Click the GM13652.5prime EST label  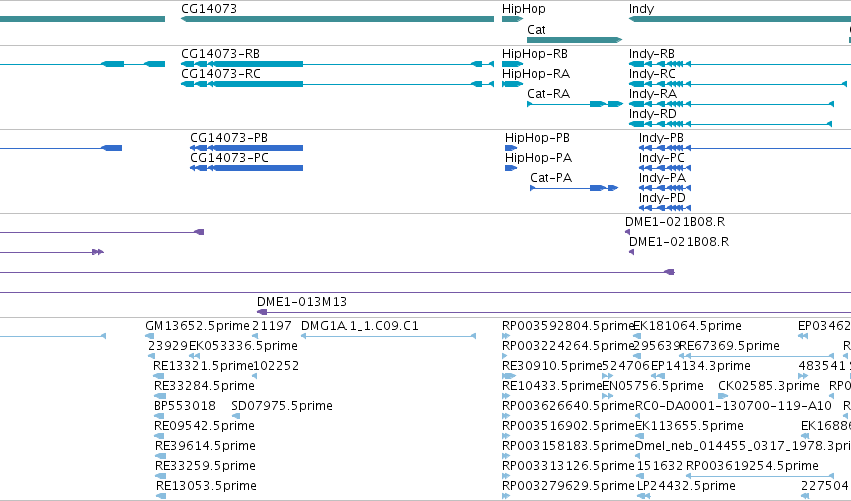coord(198,326)
